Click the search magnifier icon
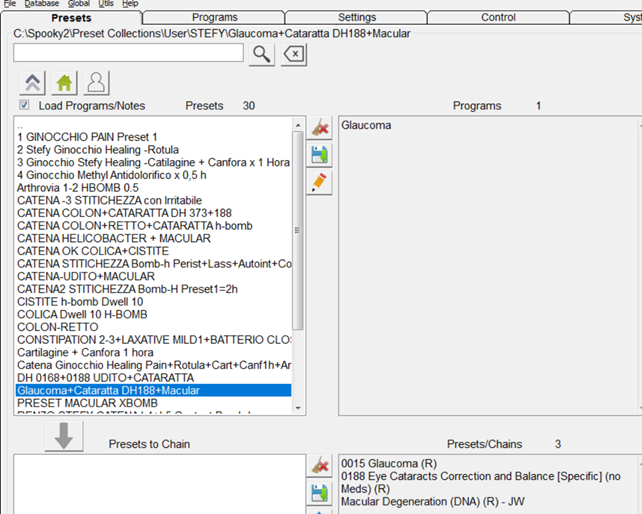Screen dimensions: 642x514 click(x=261, y=54)
